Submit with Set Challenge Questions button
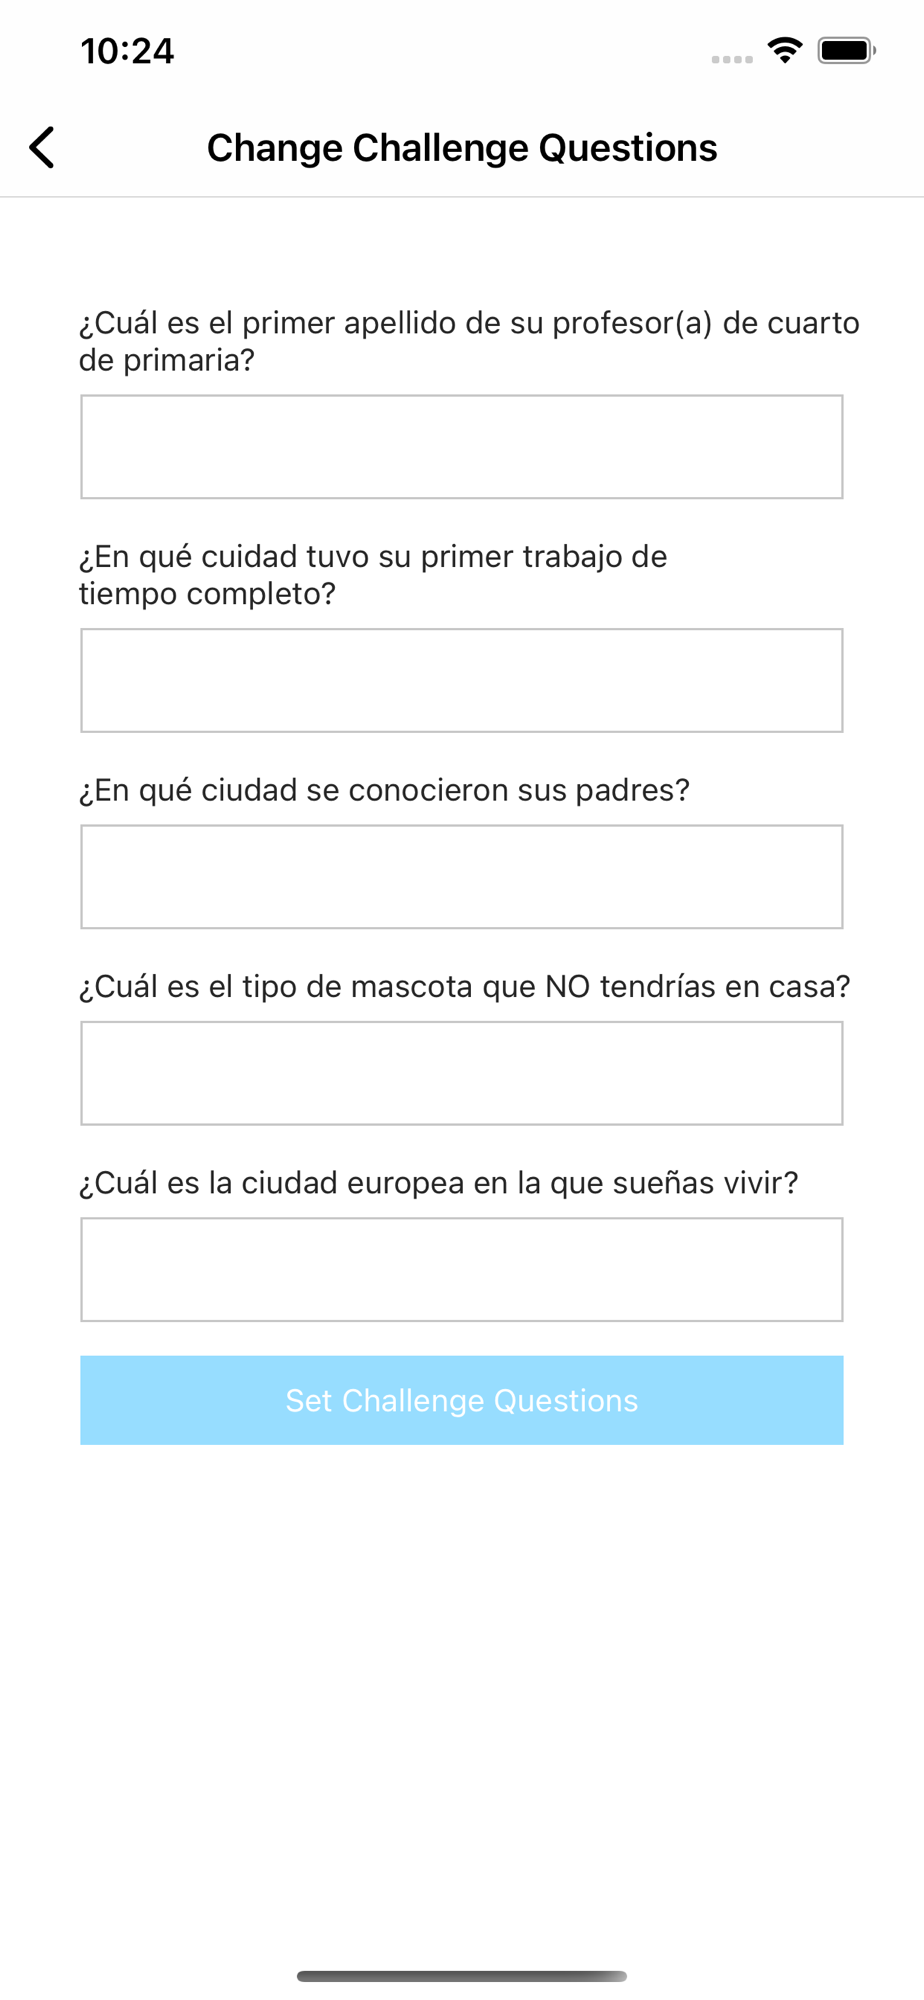Image resolution: width=924 pixels, height=2000 pixels. 462,1400
